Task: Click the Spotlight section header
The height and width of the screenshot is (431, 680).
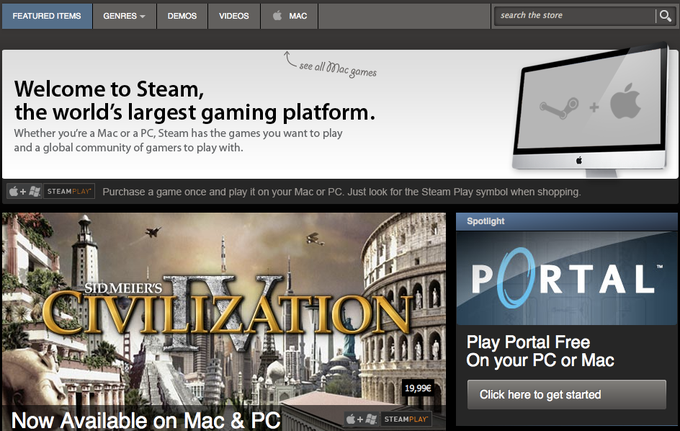Action: click(x=567, y=221)
